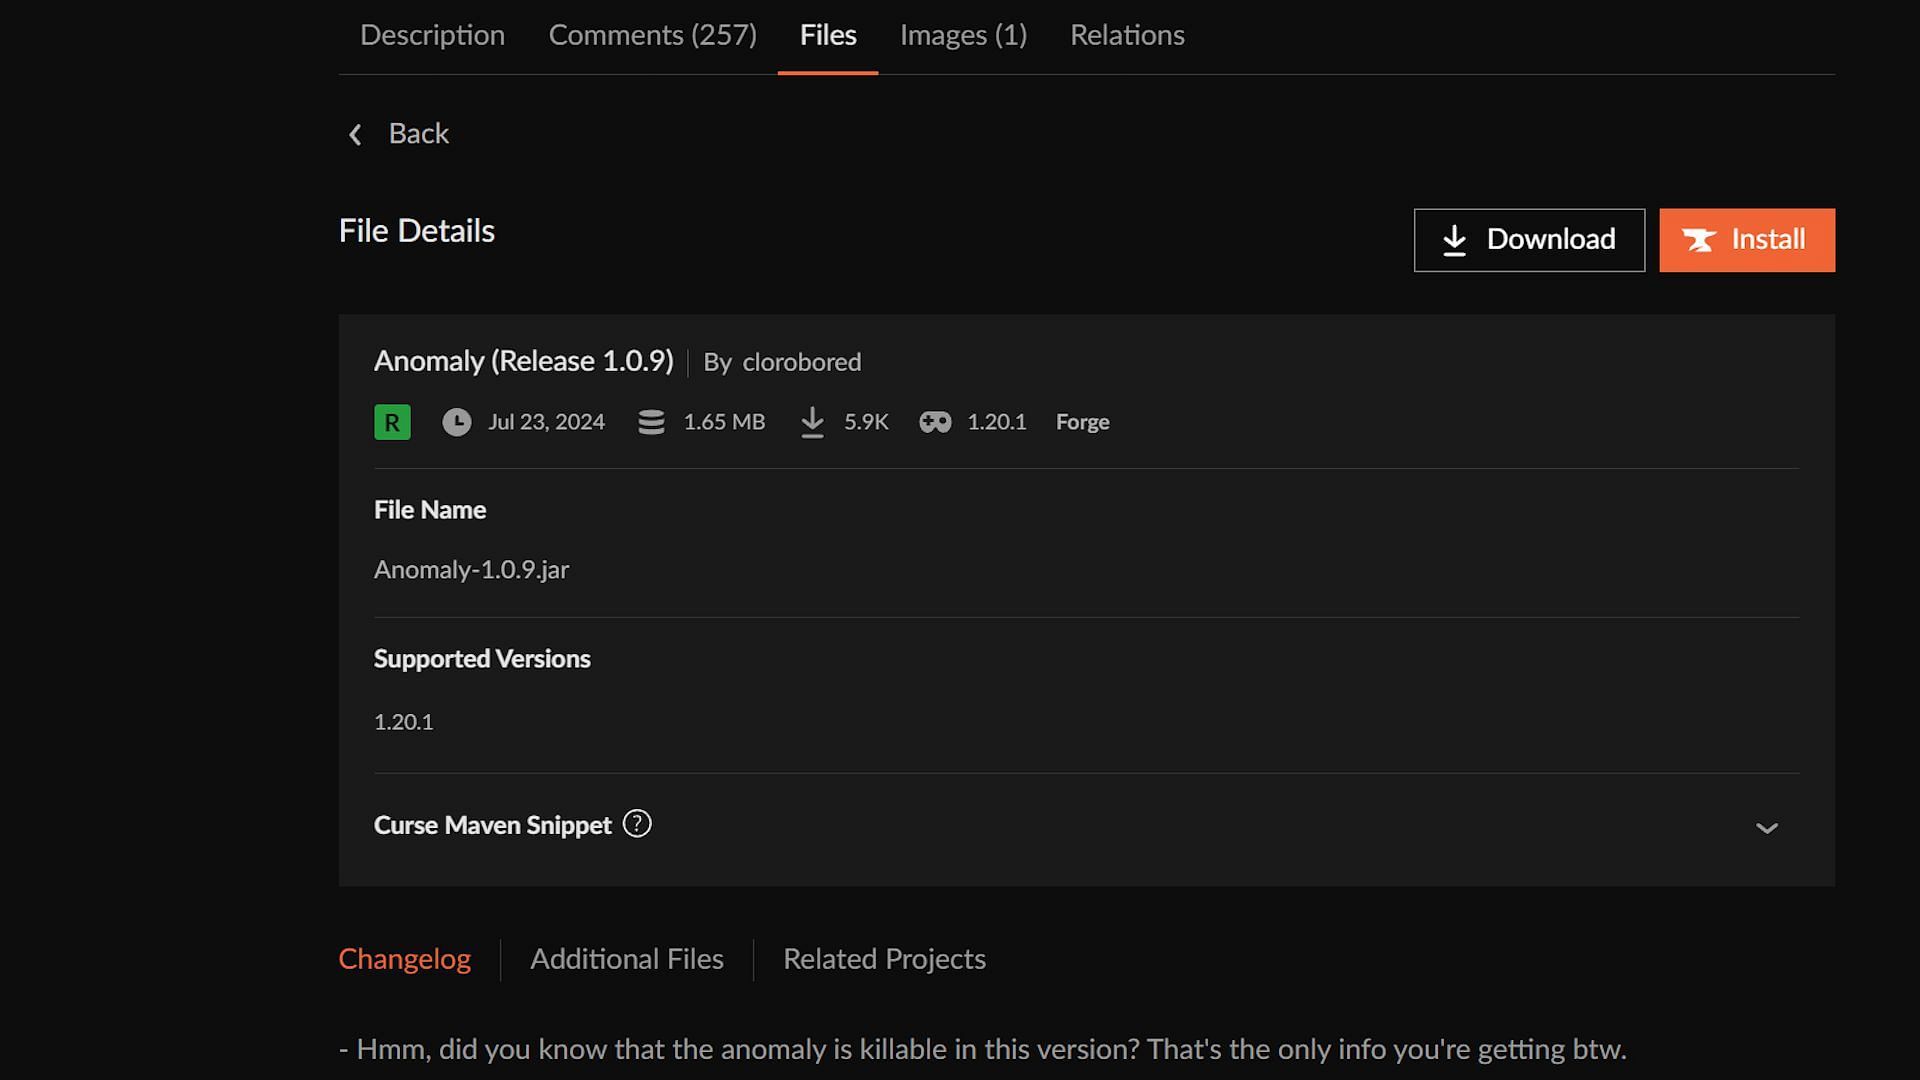Click the clock icon beside Jul 23, 2024

point(457,422)
